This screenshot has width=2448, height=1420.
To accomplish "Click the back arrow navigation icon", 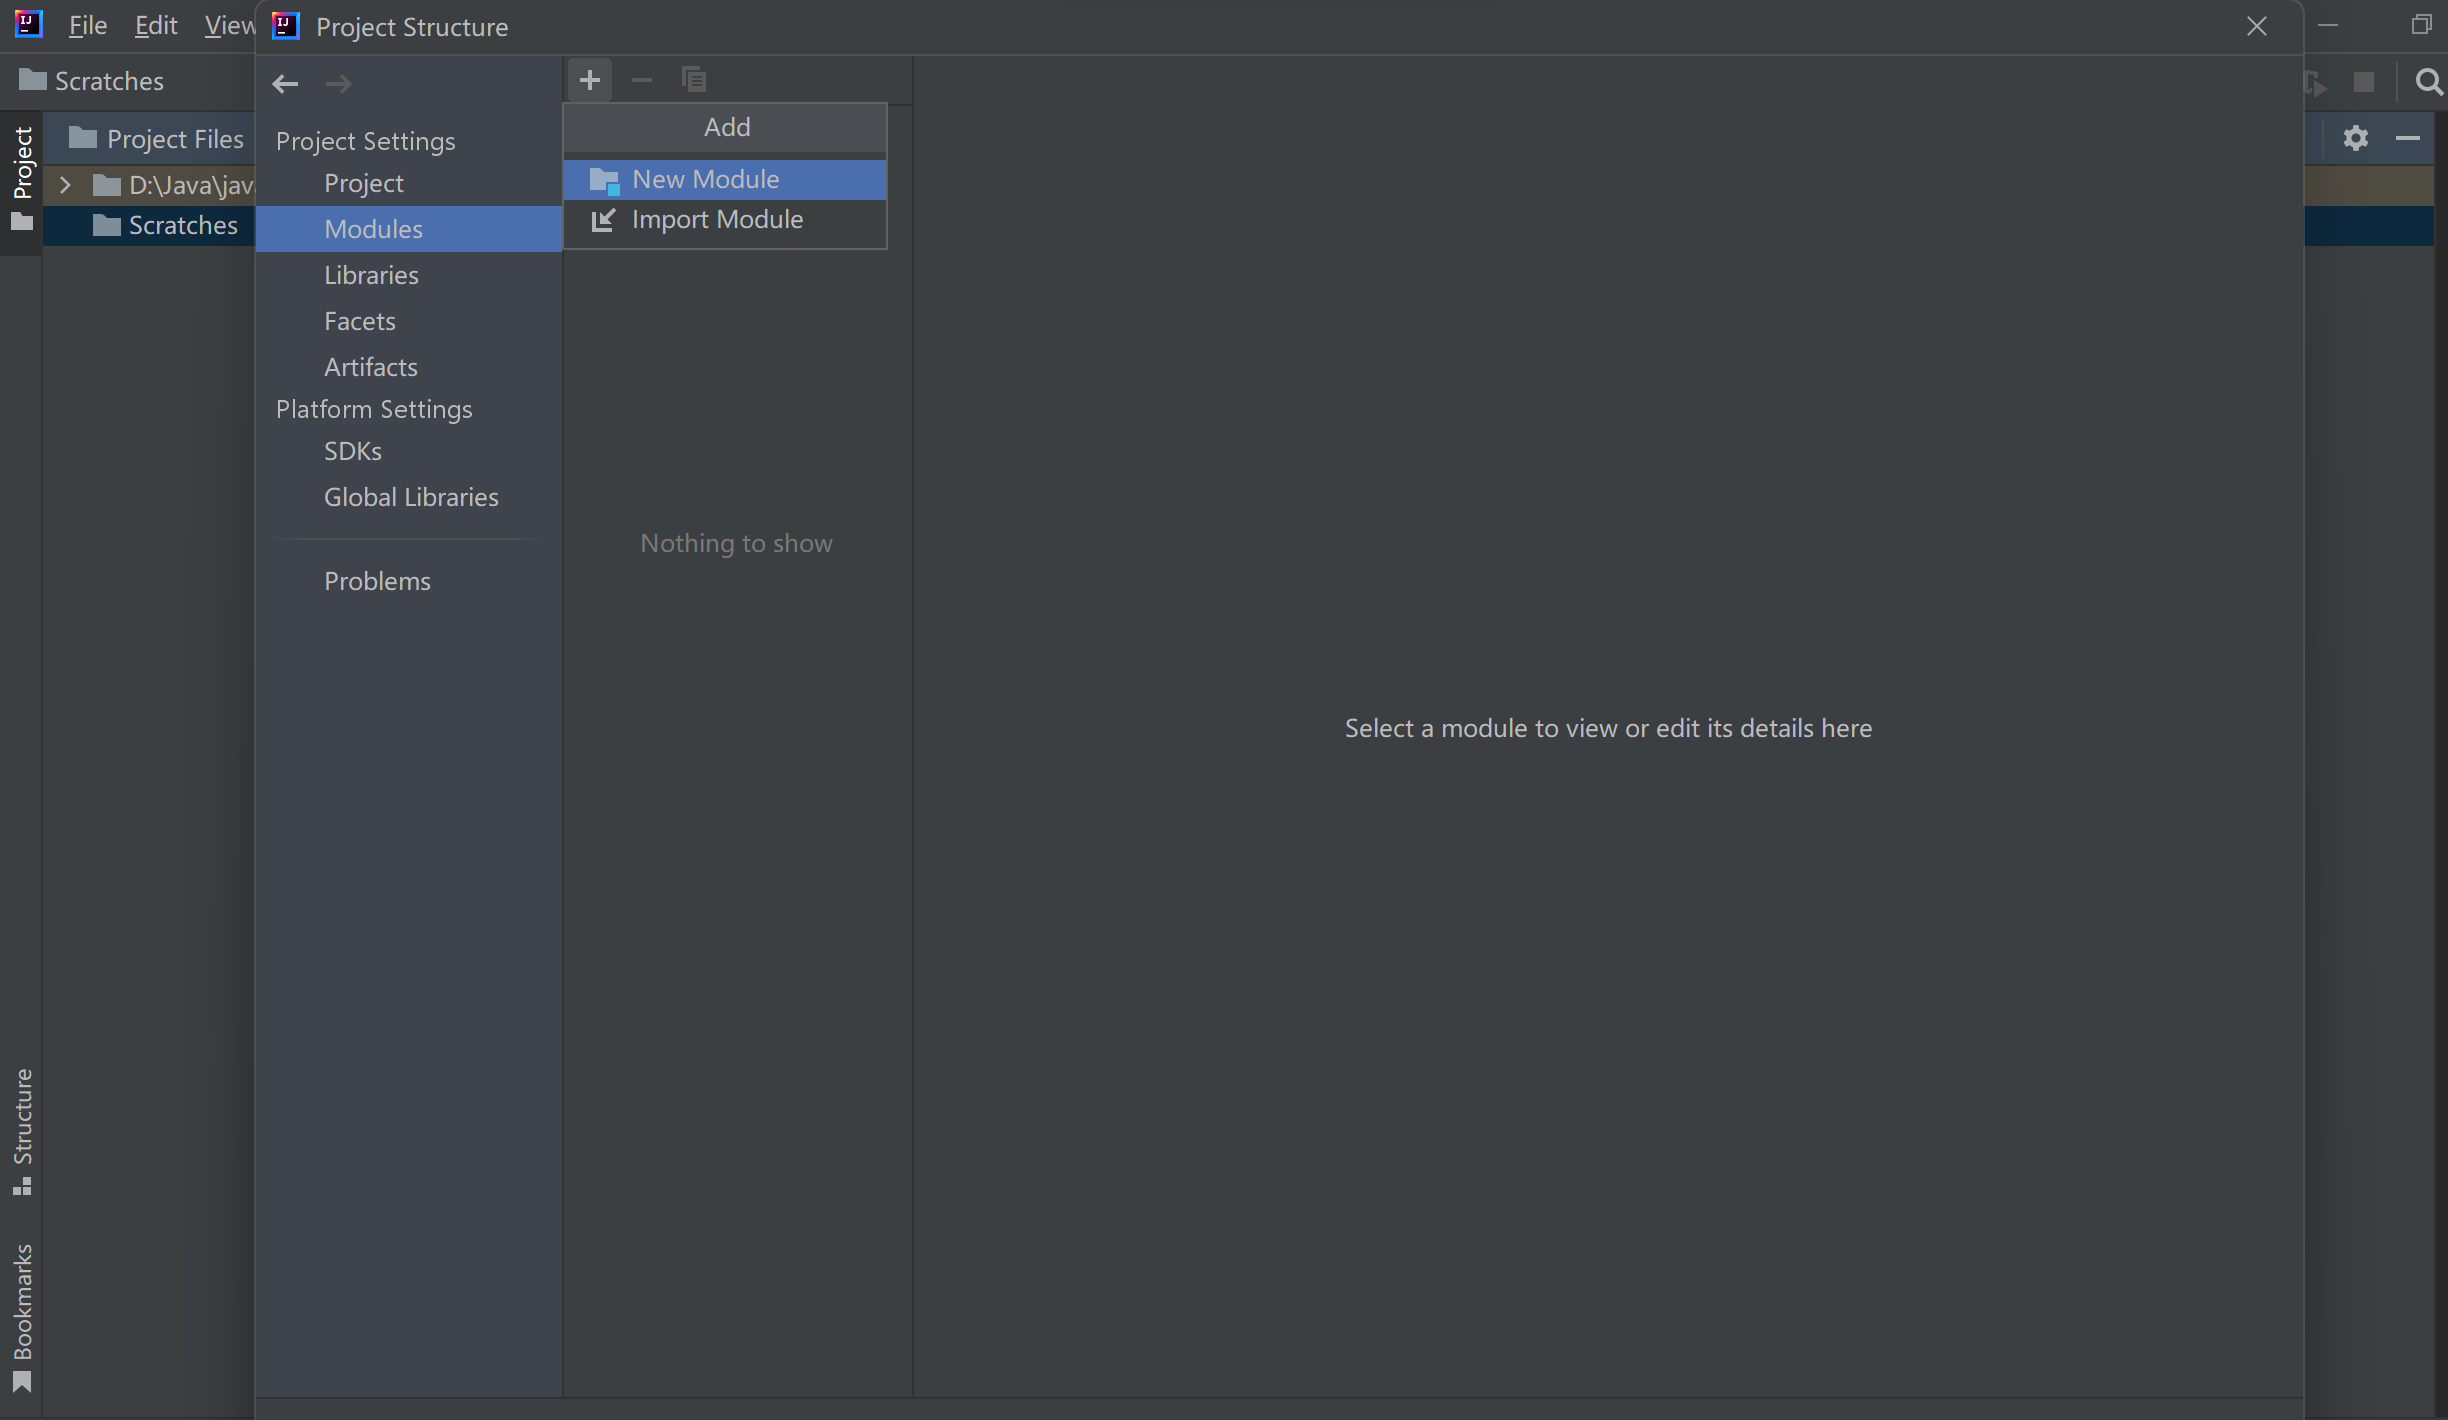I will 285,84.
